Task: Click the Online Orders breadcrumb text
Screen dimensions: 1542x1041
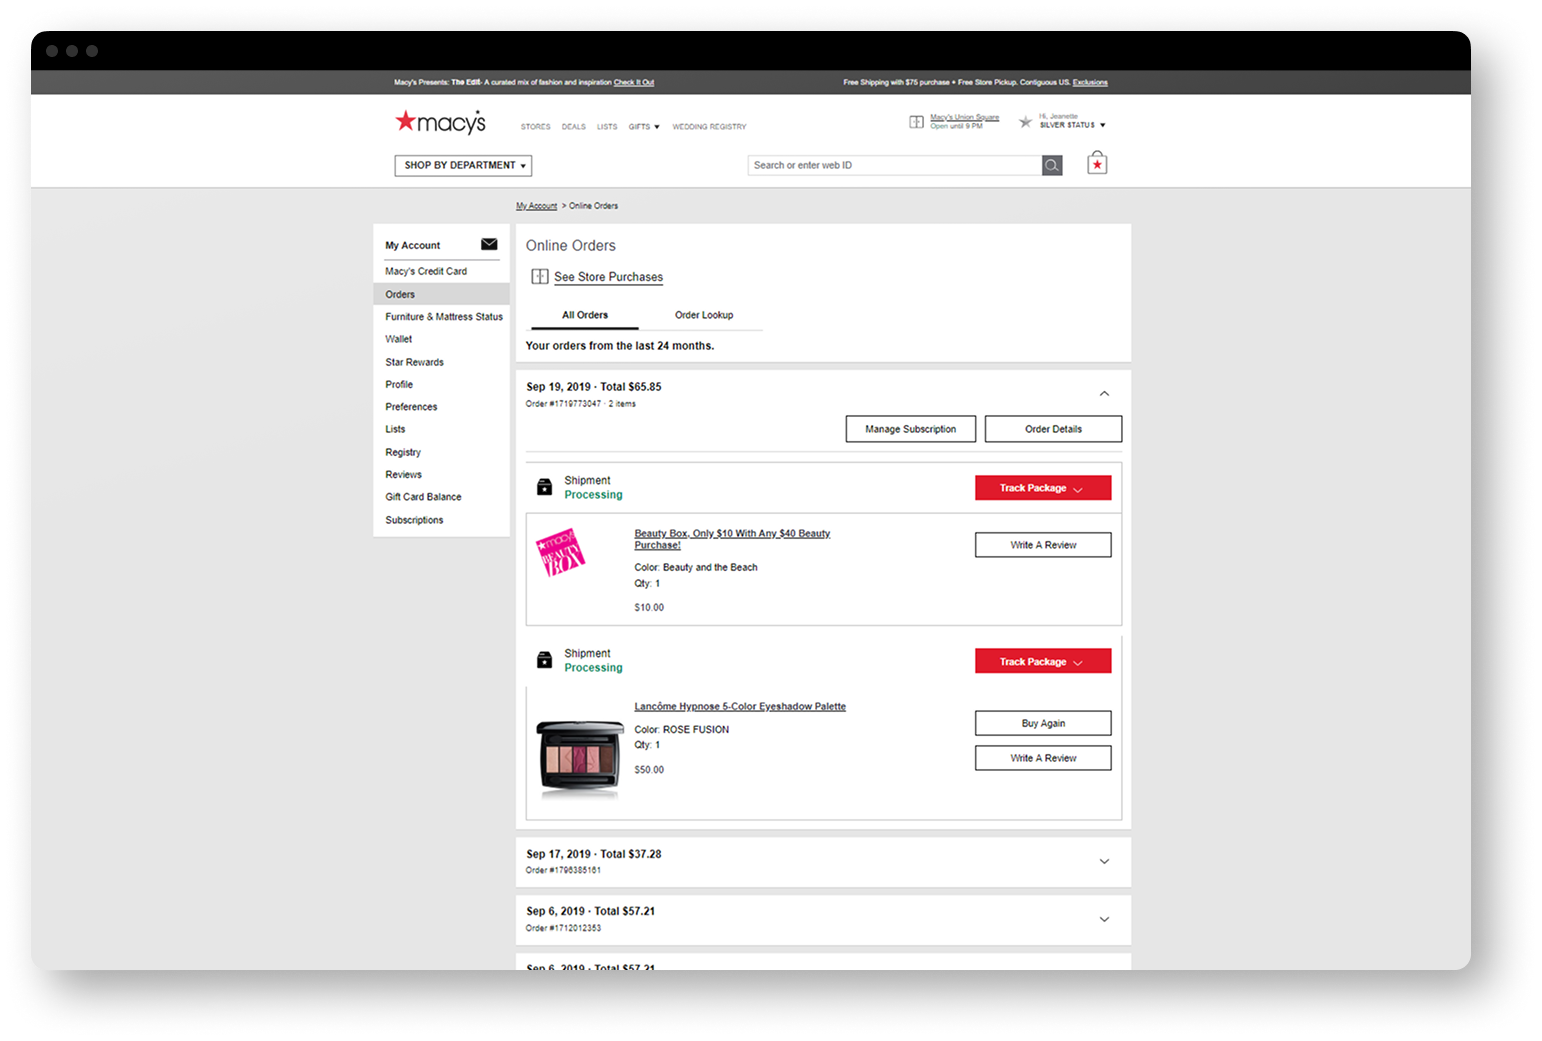Action: (x=594, y=206)
